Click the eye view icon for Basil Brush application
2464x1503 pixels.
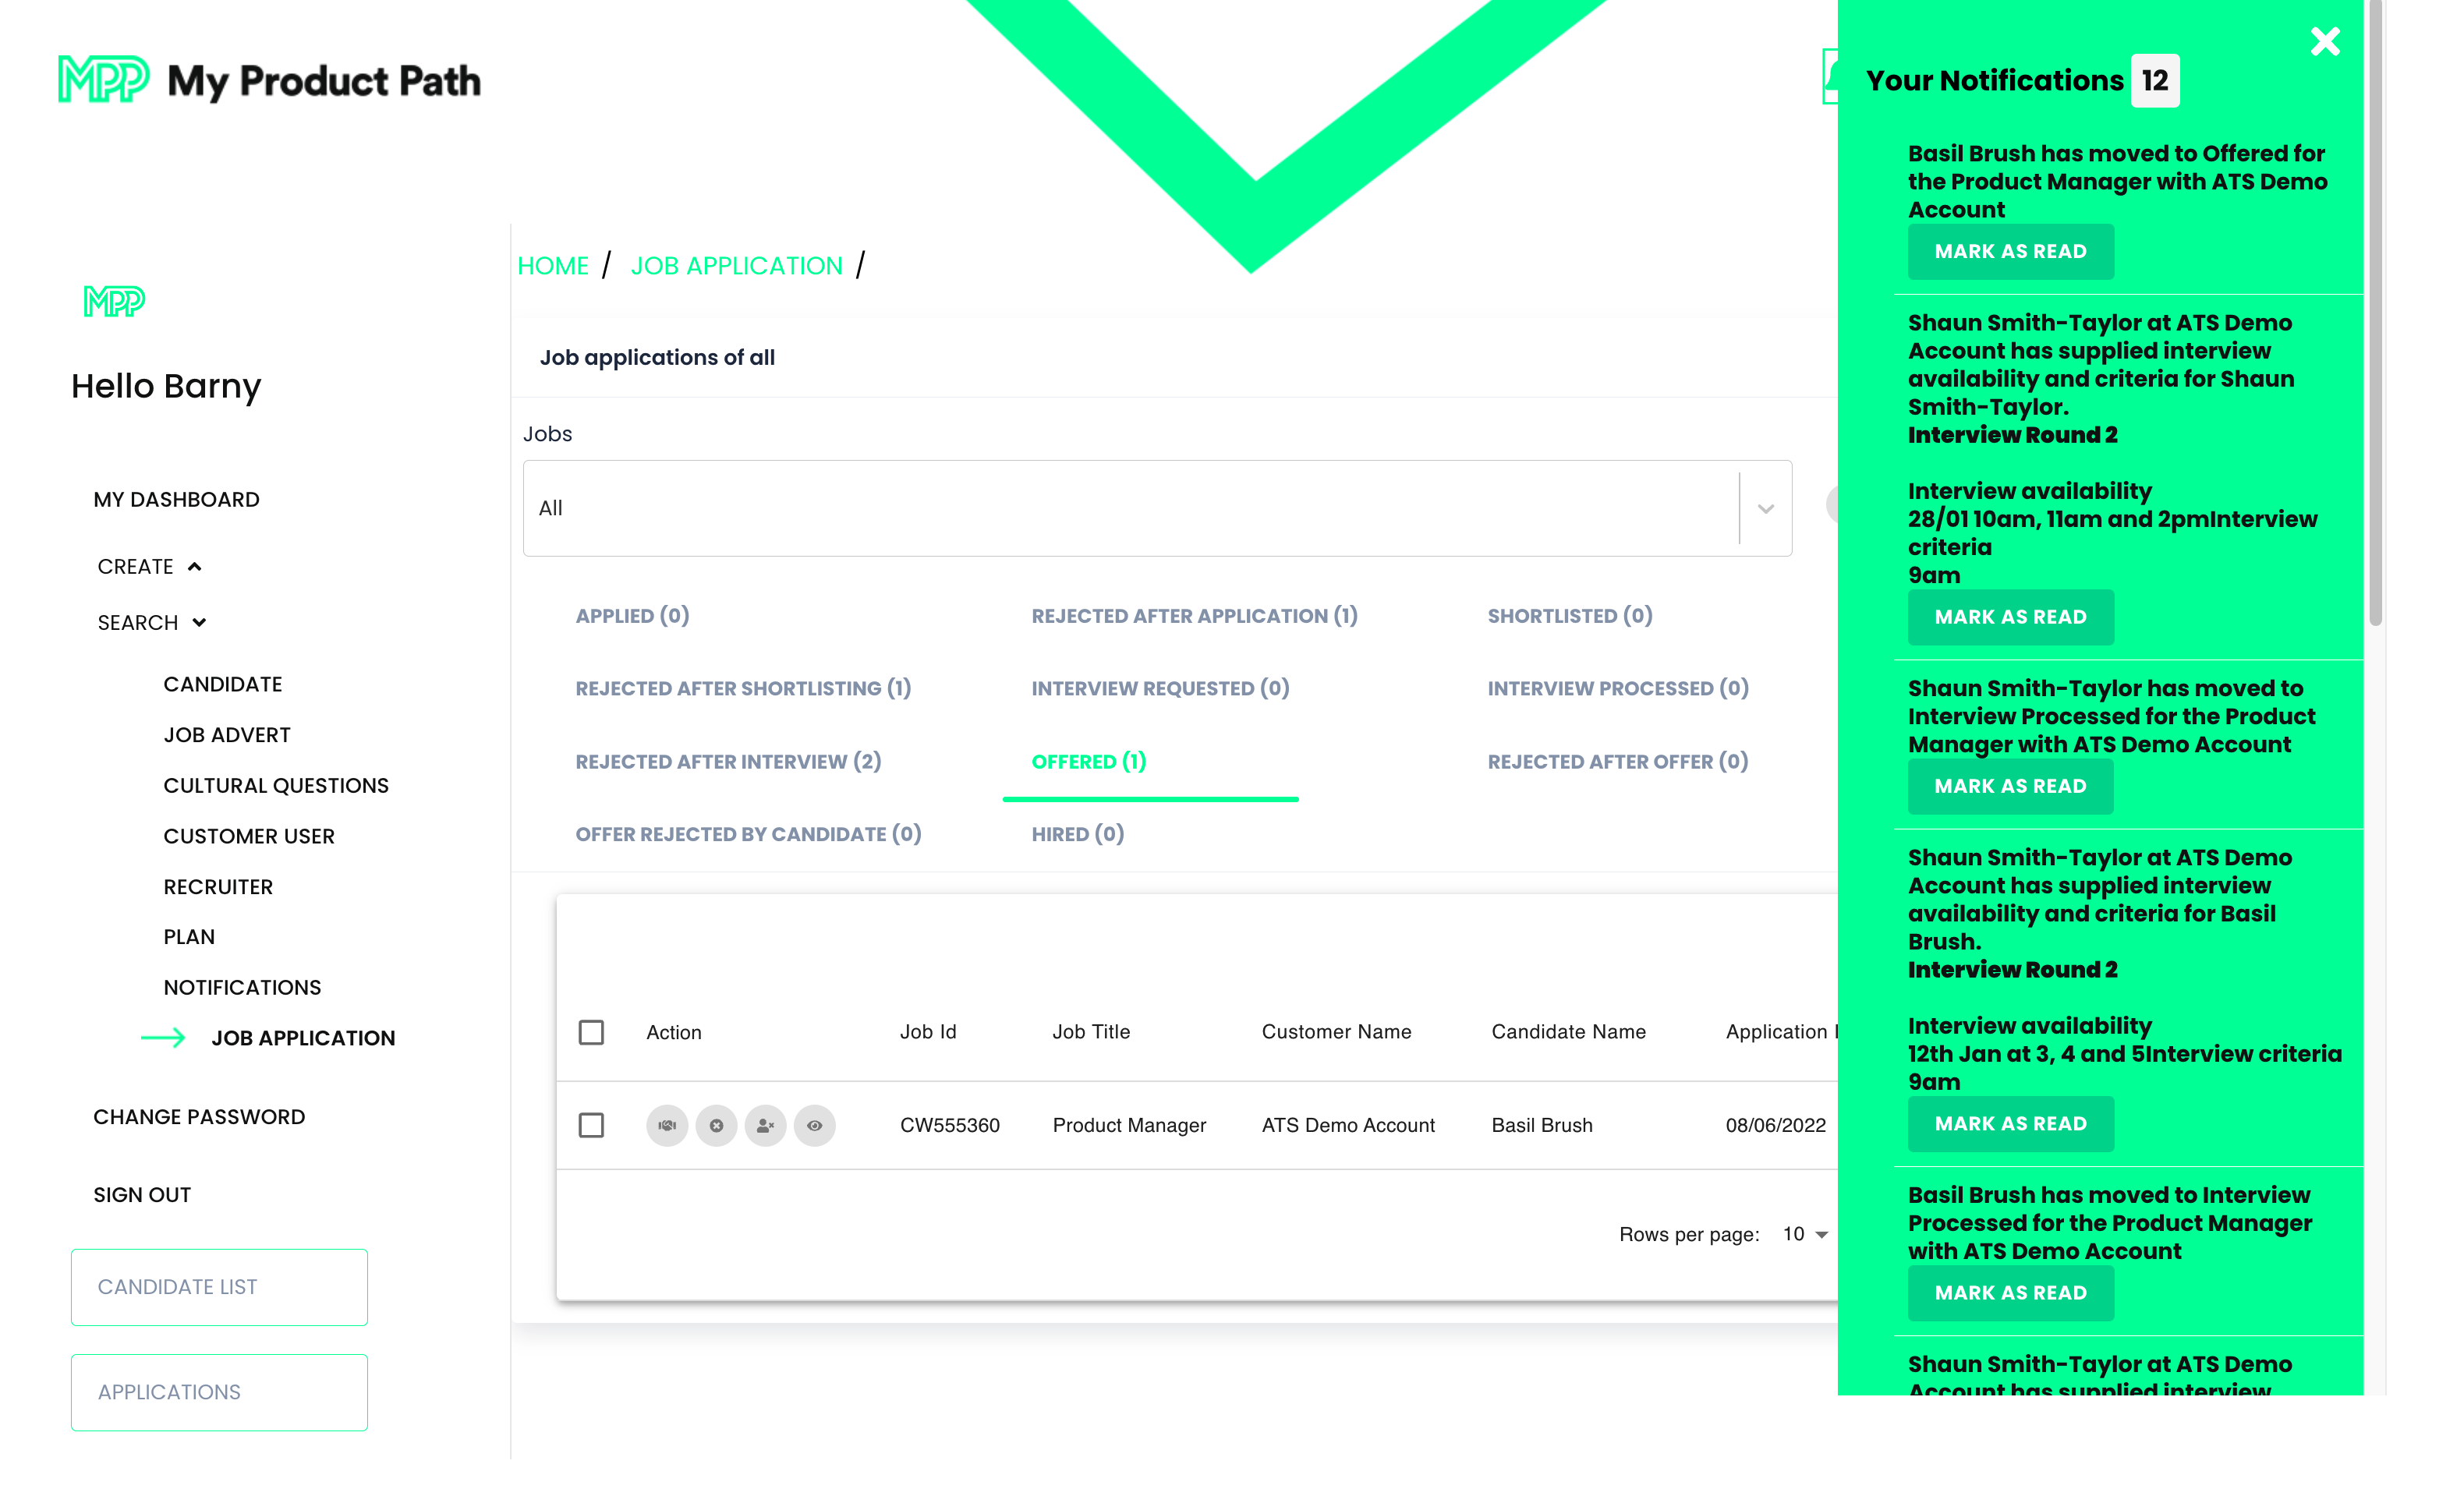(x=814, y=1125)
